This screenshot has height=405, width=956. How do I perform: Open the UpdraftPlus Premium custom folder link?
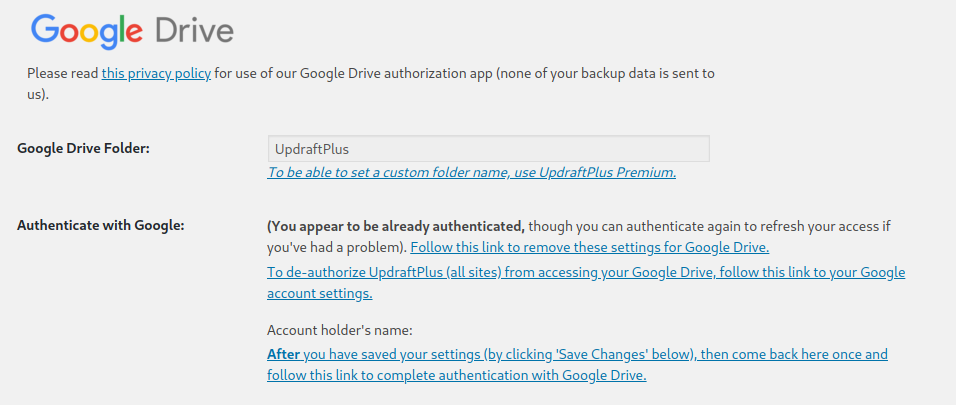(471, 173)
